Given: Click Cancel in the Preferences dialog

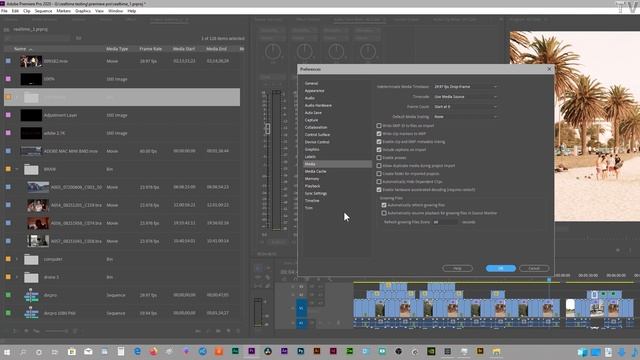Looking at the screenshot, I should pos(534,268).
